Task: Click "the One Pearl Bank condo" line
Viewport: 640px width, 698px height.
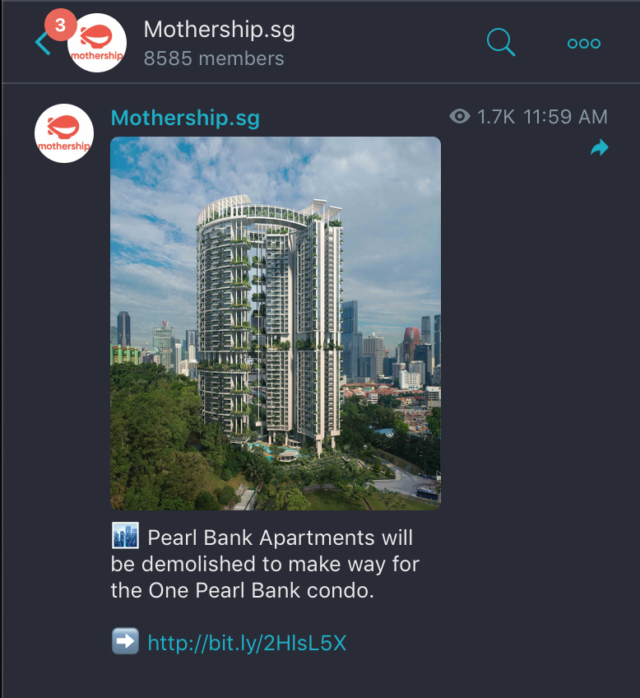Action: tap(242, 591)
